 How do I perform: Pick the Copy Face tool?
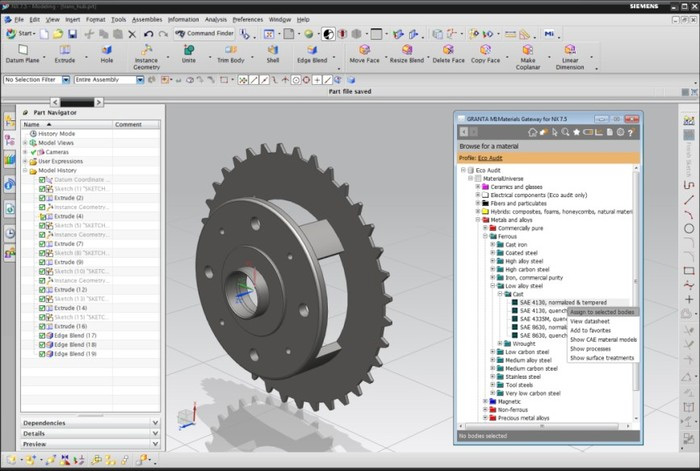(x=485, y=54)
